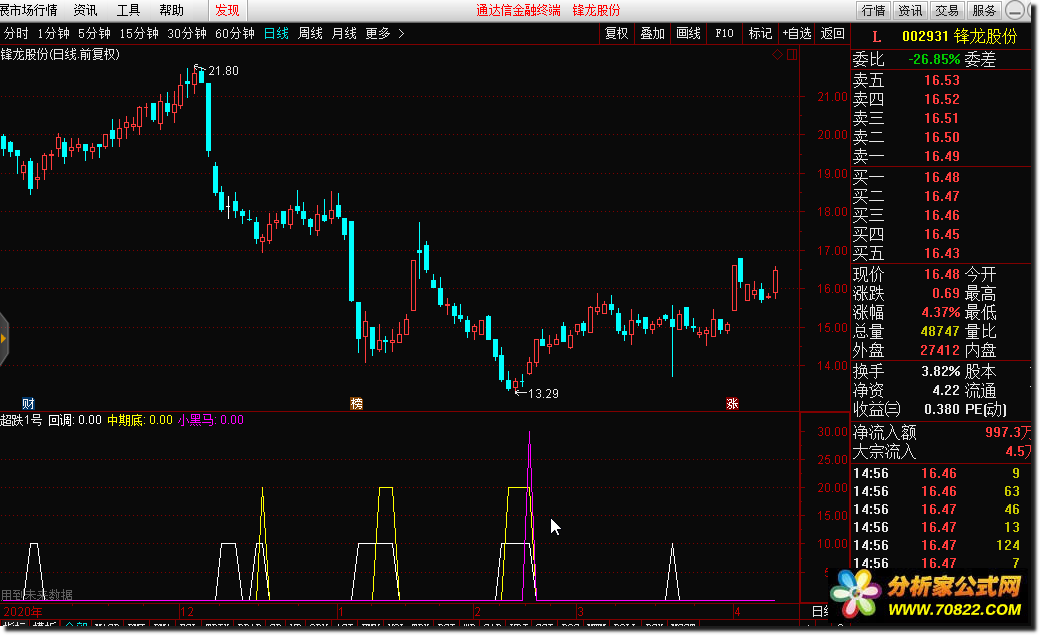Click the 叠加 overlay tool

pos(652,33)
